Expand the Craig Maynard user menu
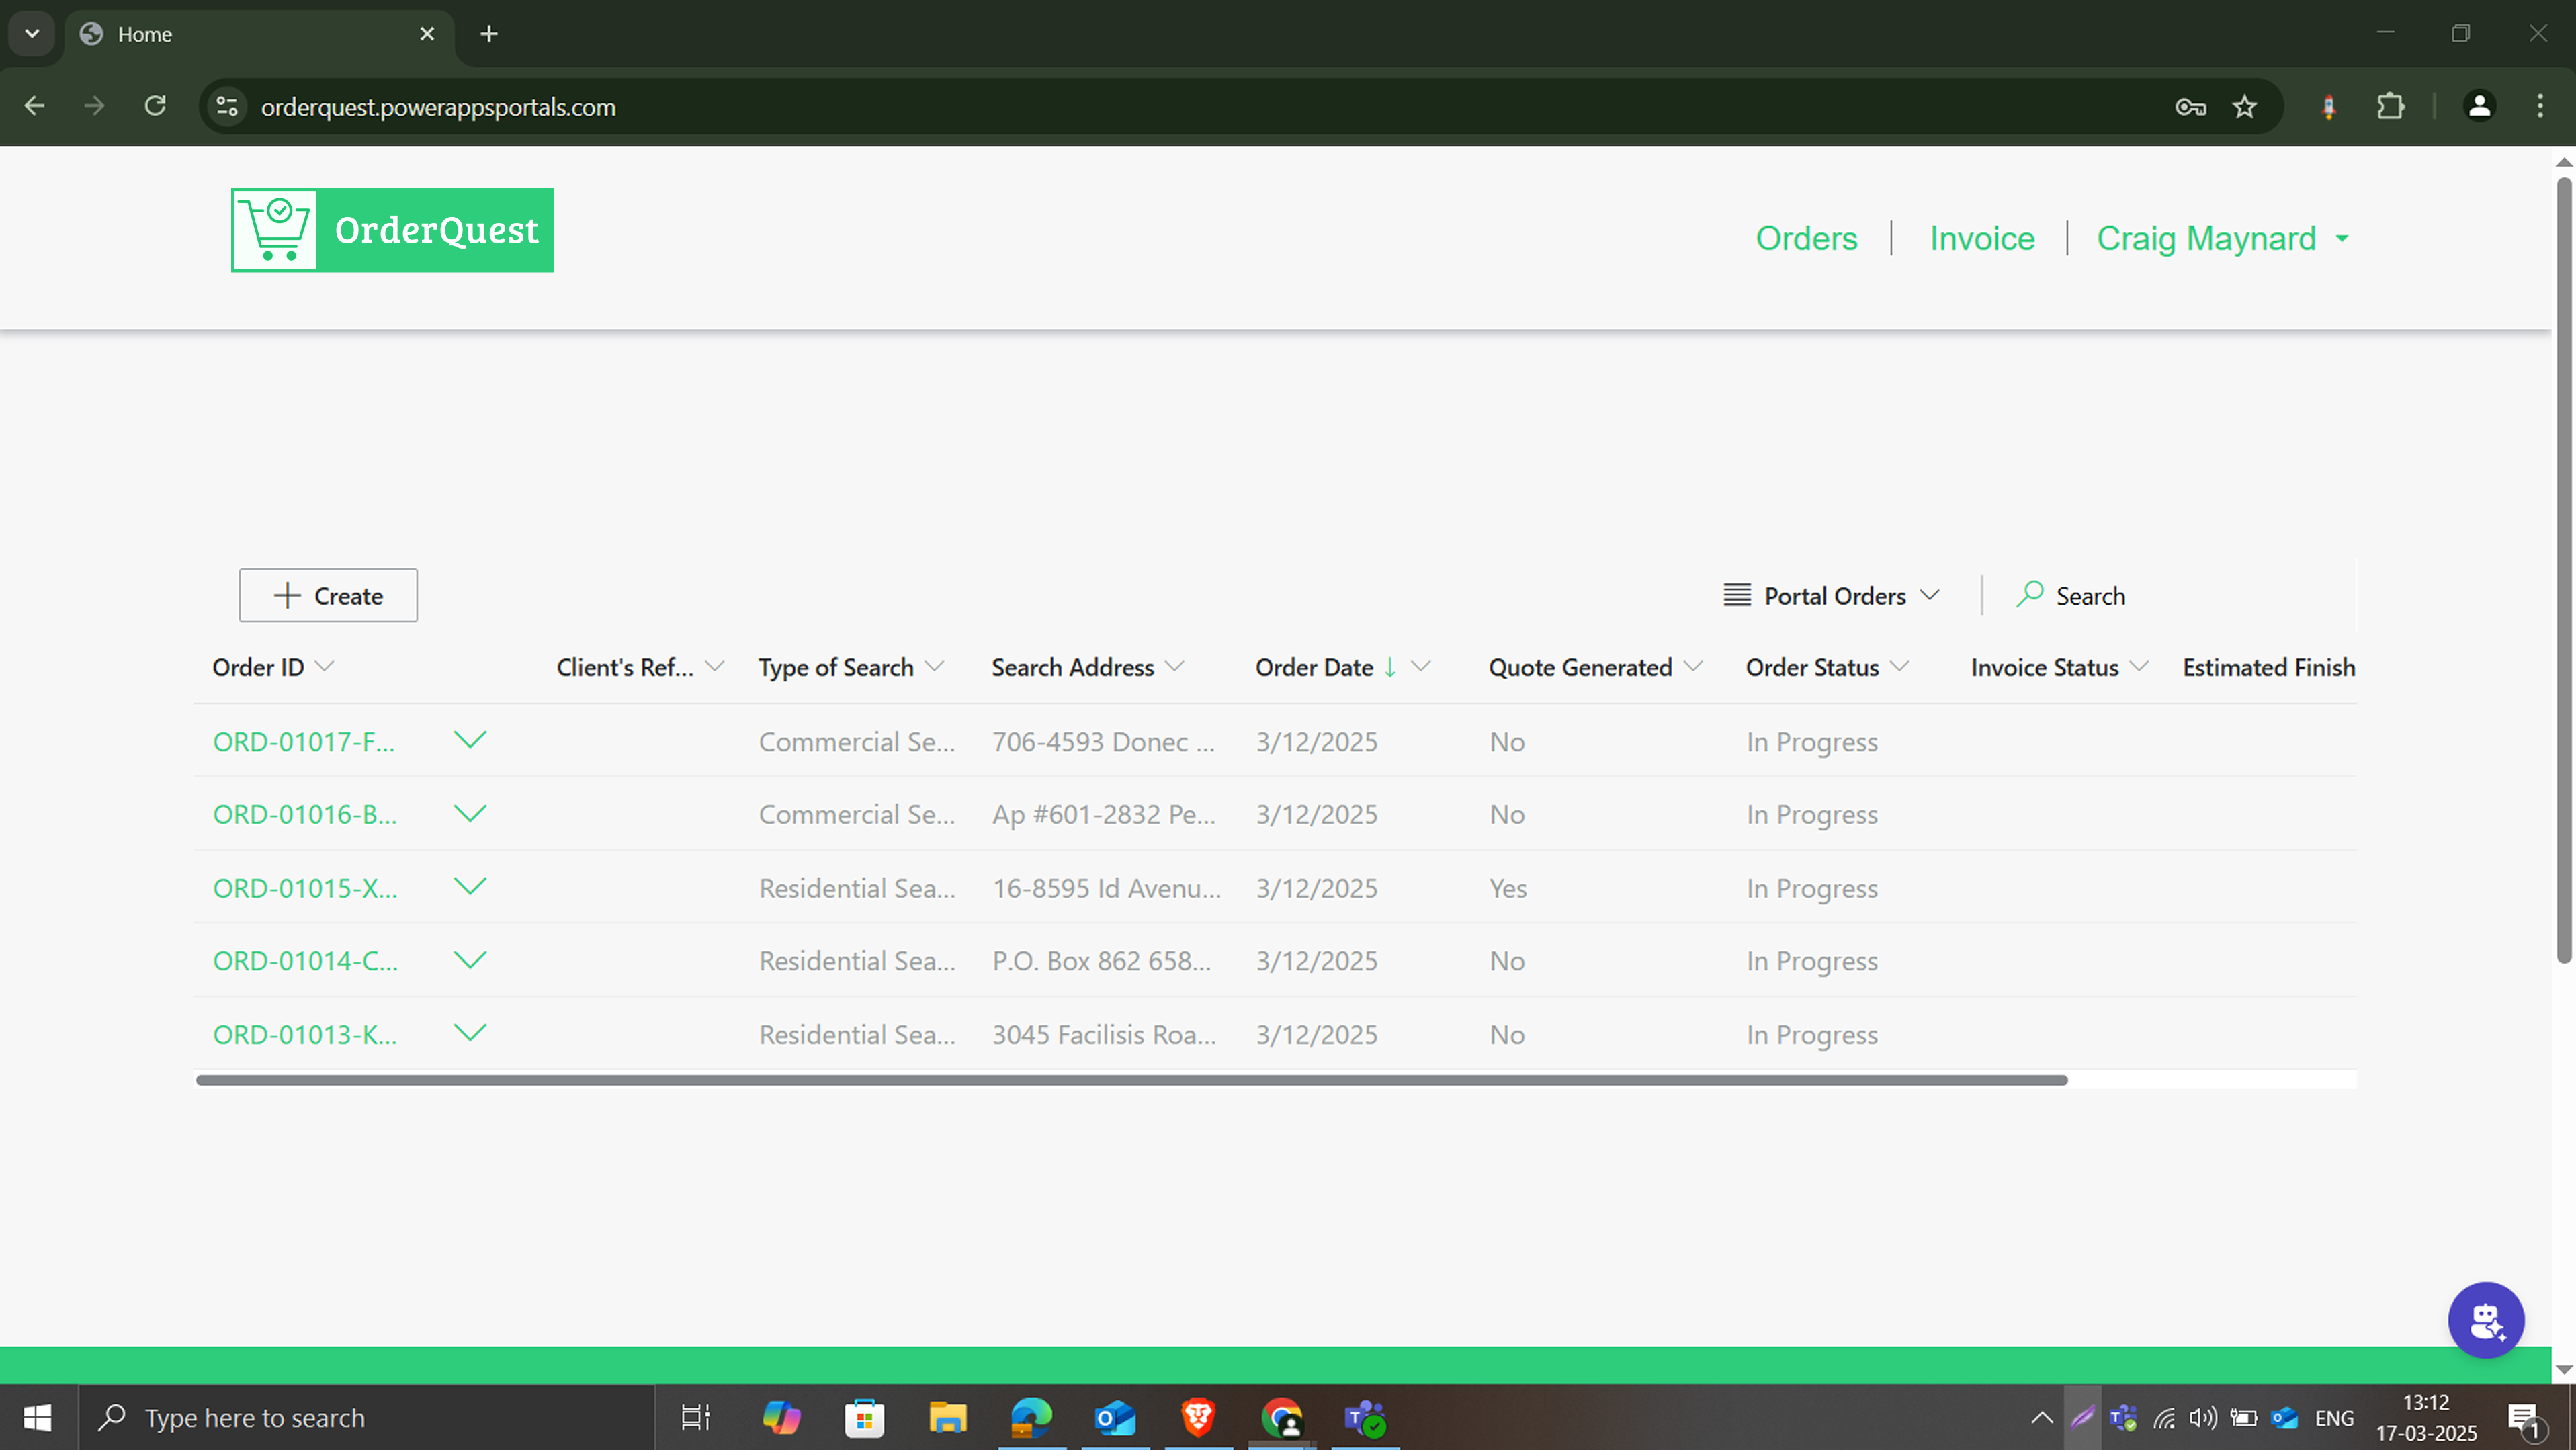 [2222, 238]
